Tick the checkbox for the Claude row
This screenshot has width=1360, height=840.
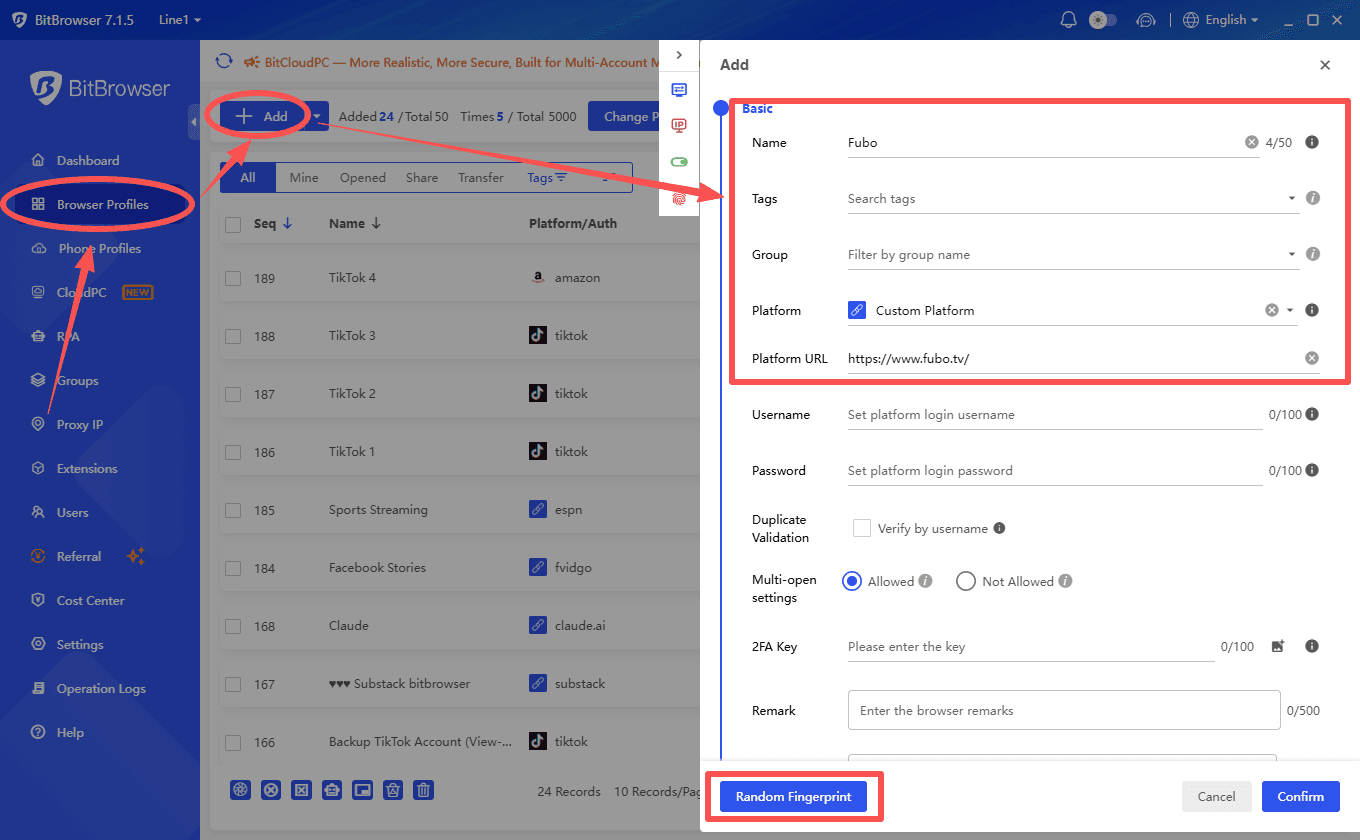click(233, 626)
